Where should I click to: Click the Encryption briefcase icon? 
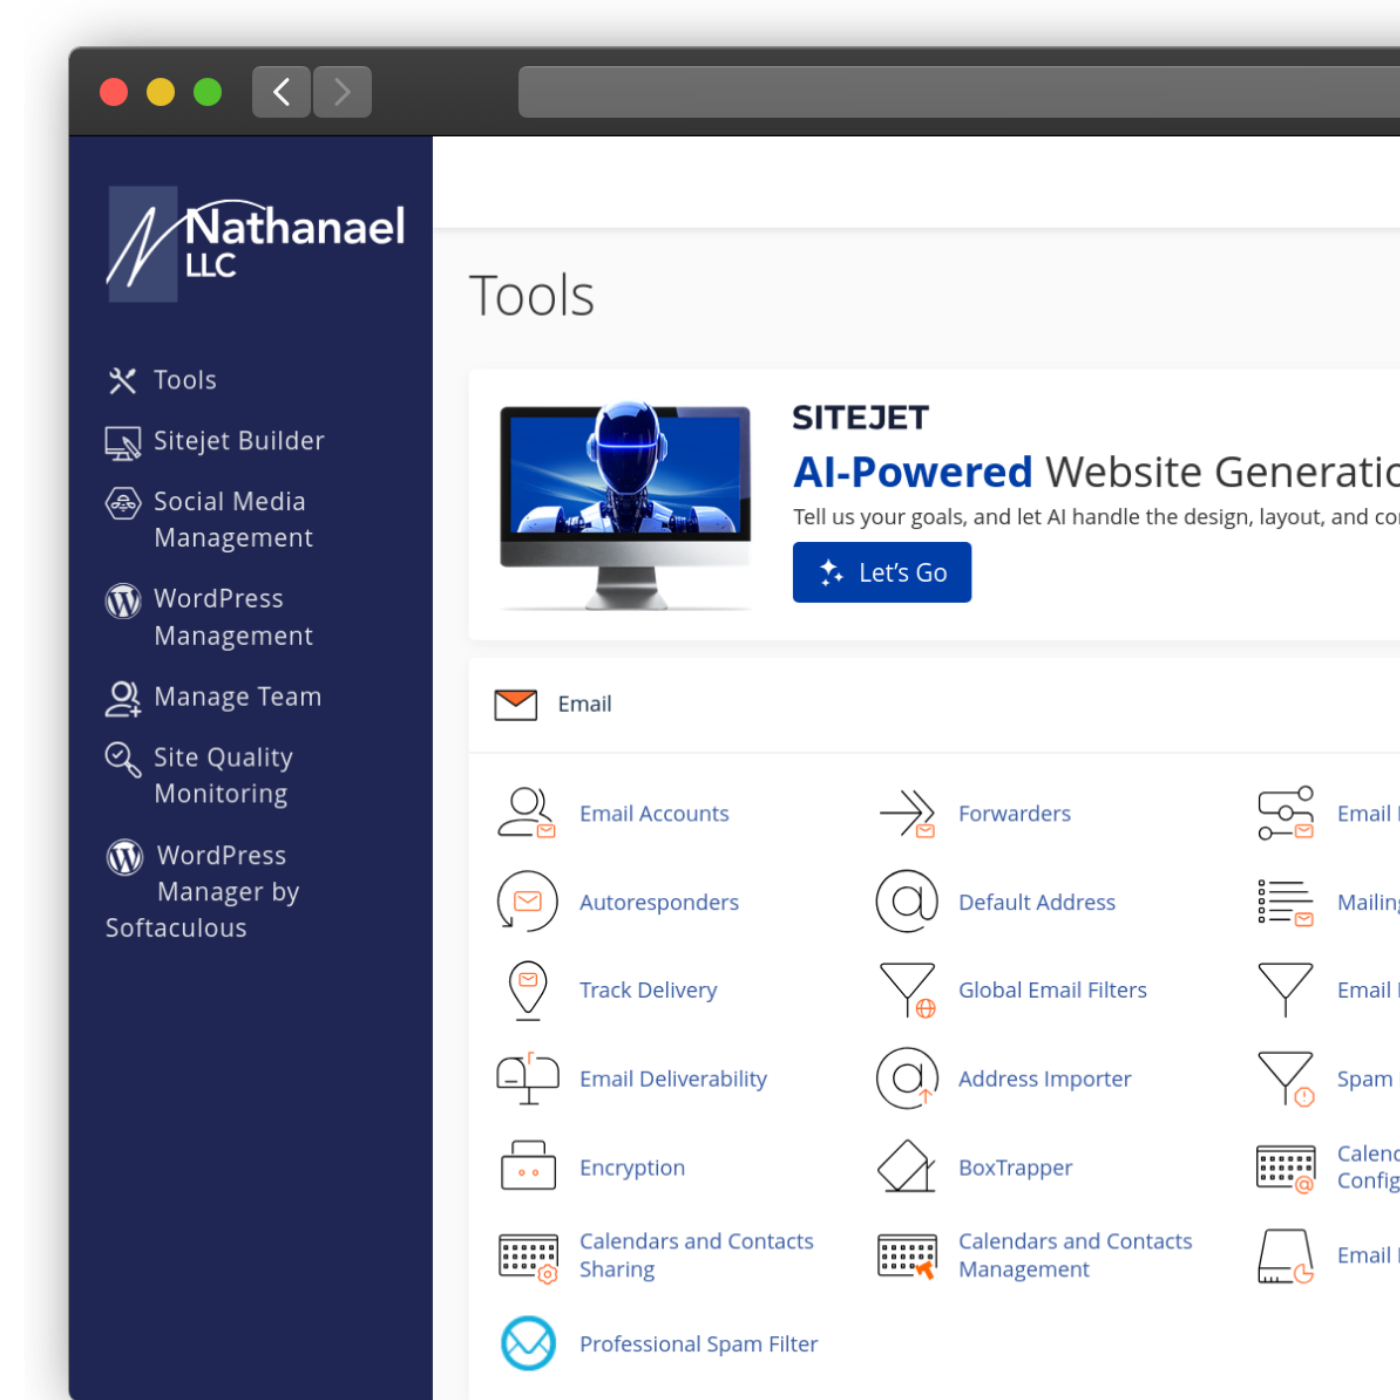point(527,1167)
